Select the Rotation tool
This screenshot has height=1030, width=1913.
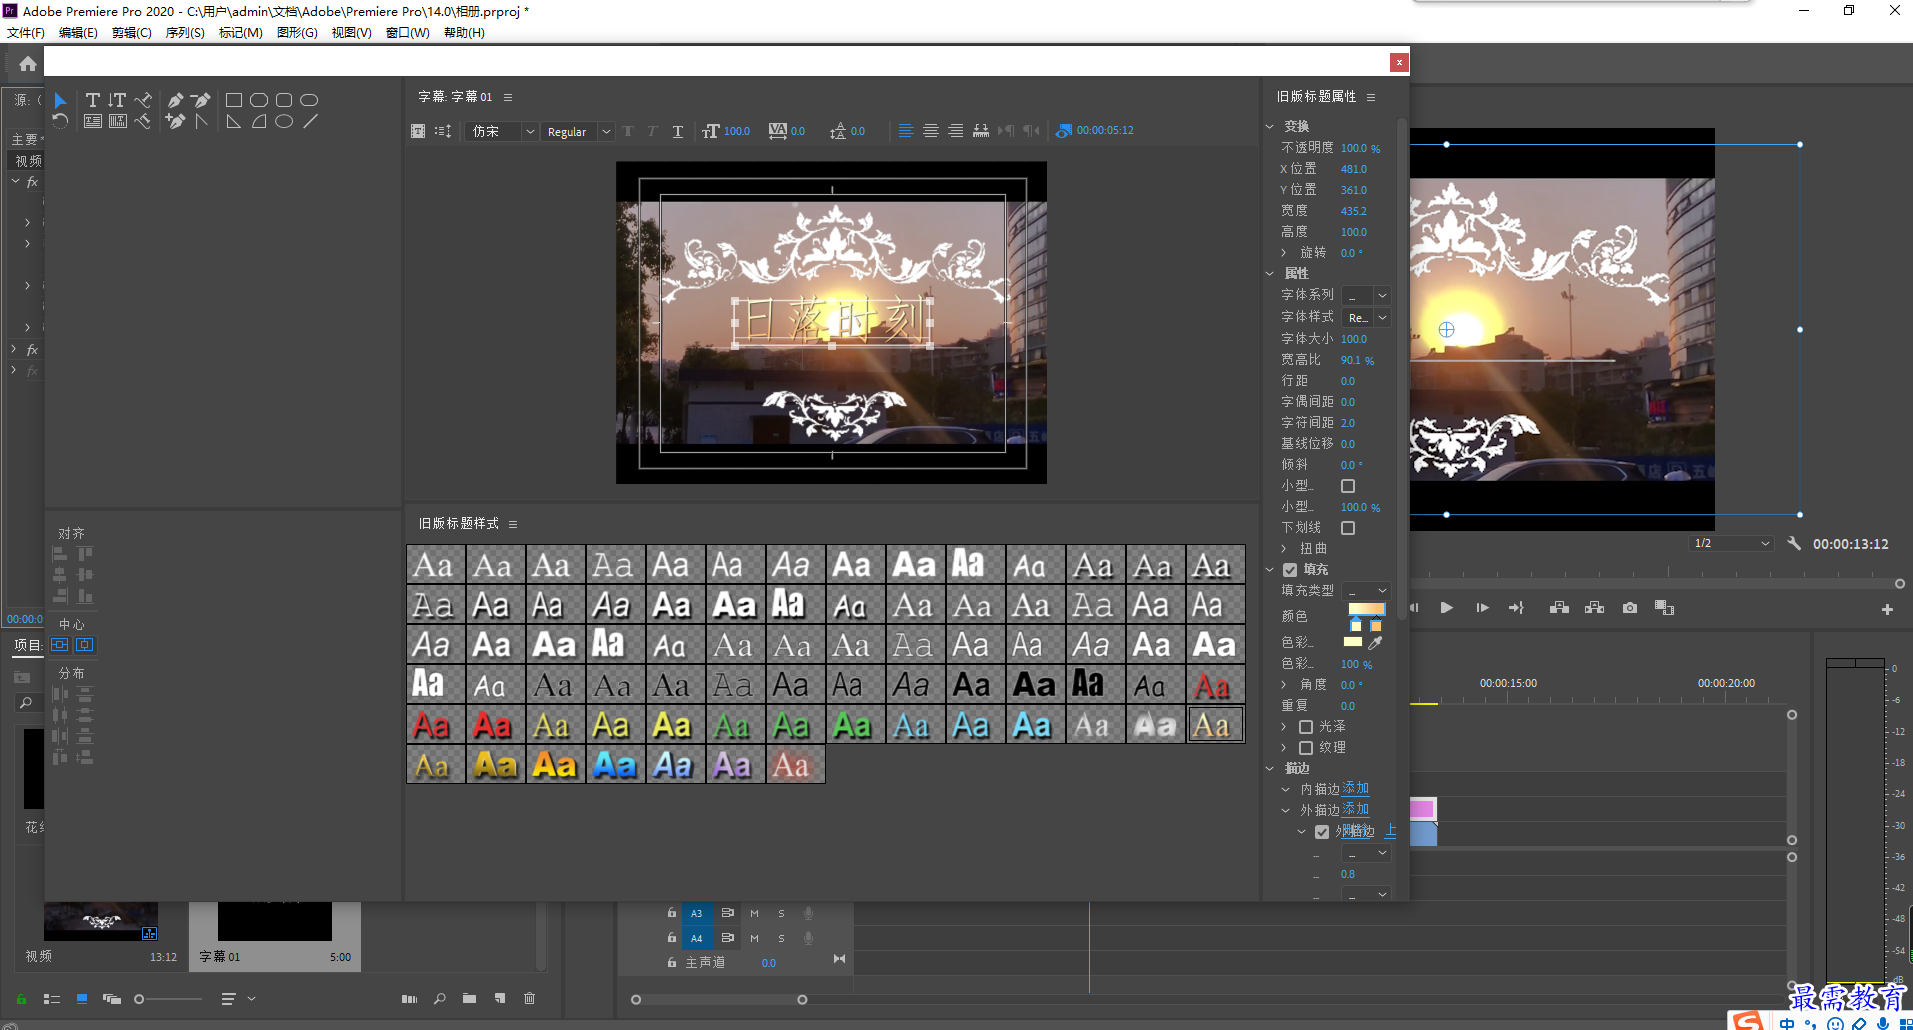point(60,121)
